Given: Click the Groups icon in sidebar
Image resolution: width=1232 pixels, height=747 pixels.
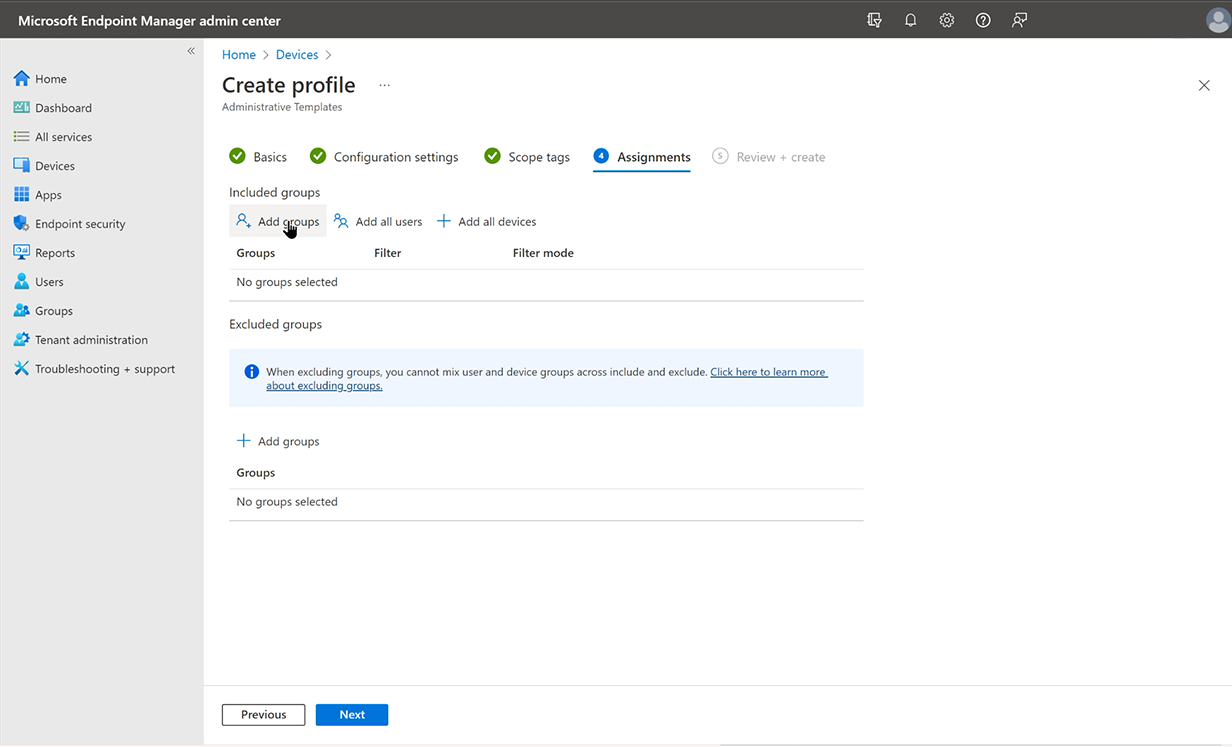Looking at the screenshot, I should tap(21, 311).
